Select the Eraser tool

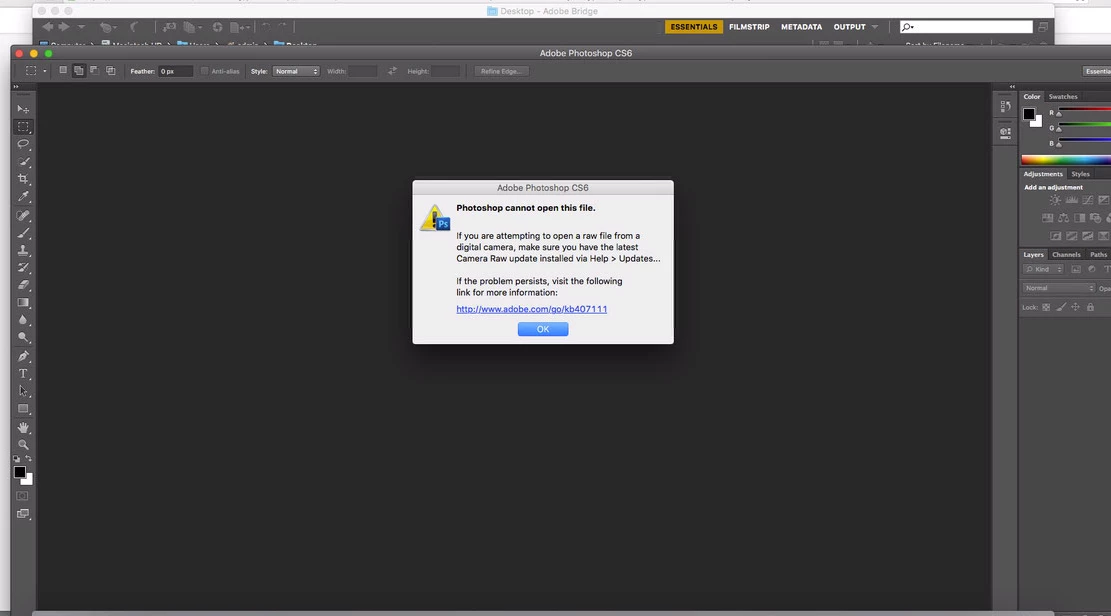click(x=23, y=285)
